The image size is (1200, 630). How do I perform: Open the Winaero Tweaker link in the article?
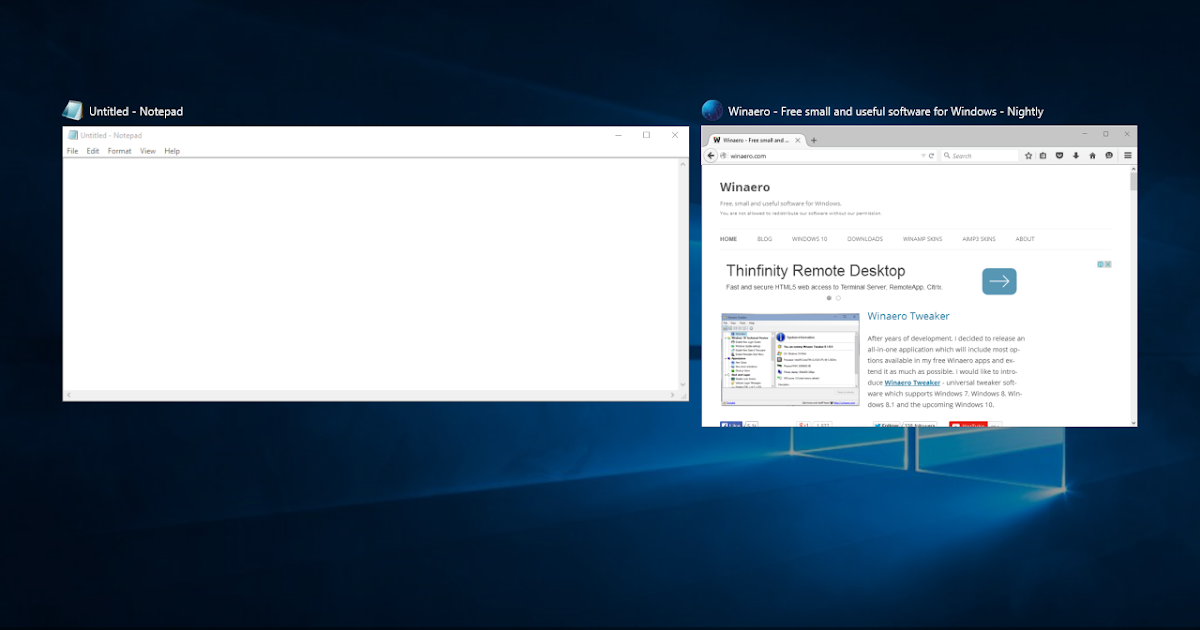[912, 382]
